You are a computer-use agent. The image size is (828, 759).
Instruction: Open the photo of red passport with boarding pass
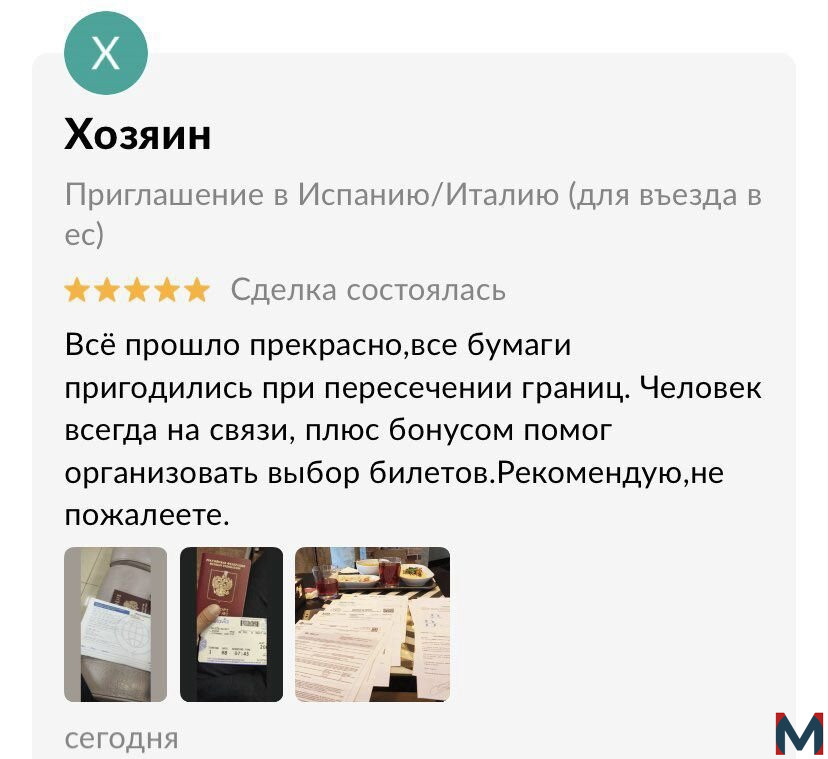point(231,624)
